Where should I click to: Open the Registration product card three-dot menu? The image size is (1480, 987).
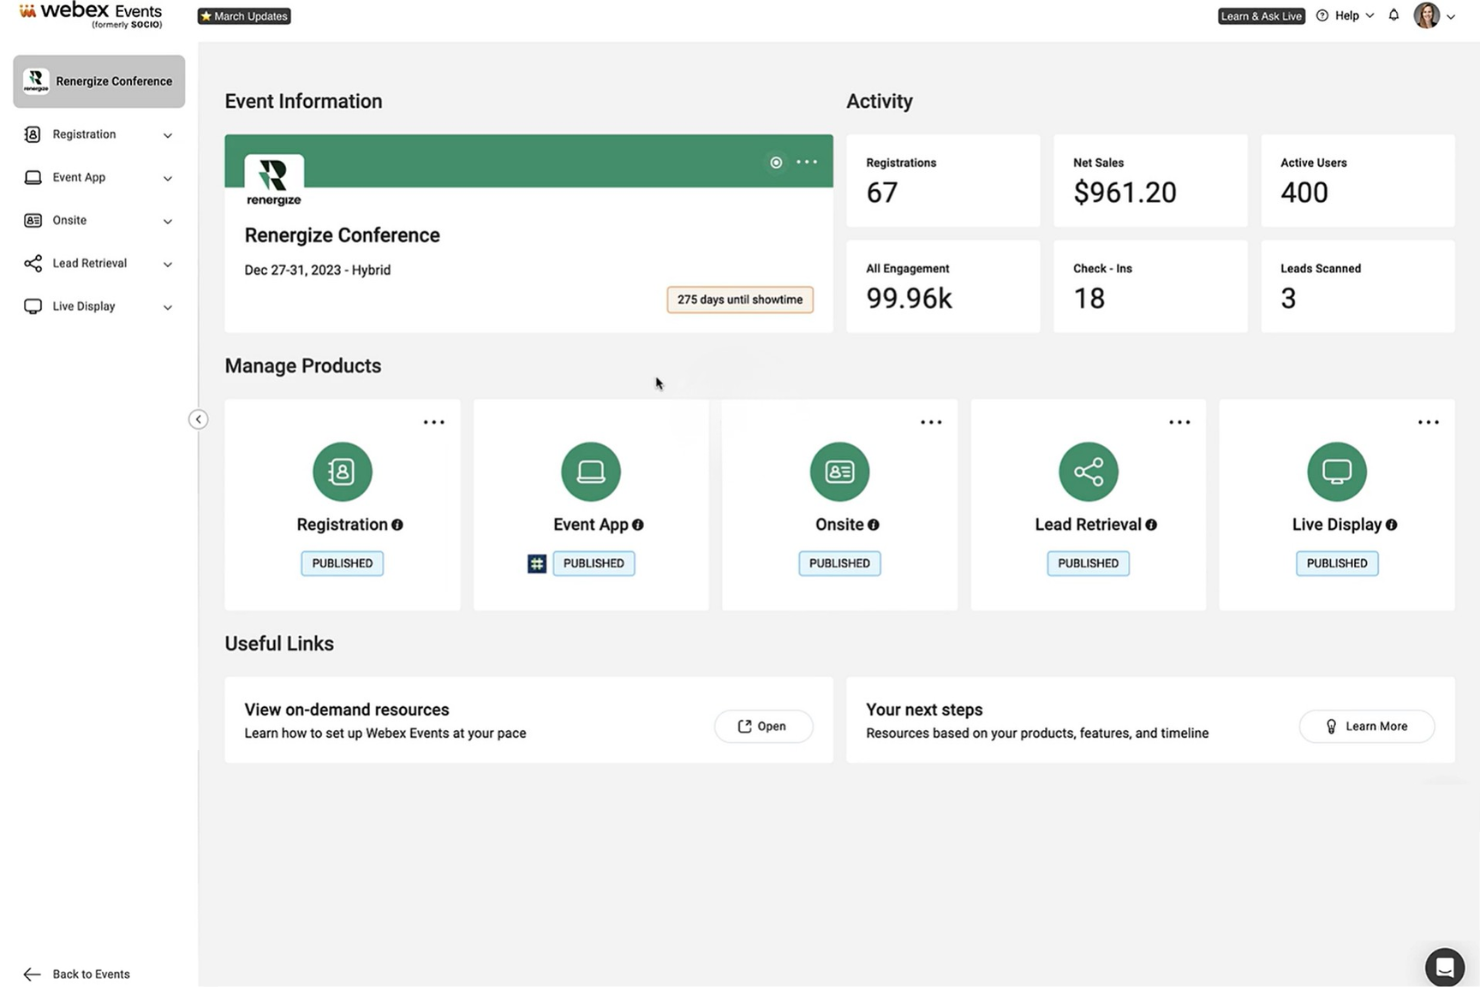[434, 422]
